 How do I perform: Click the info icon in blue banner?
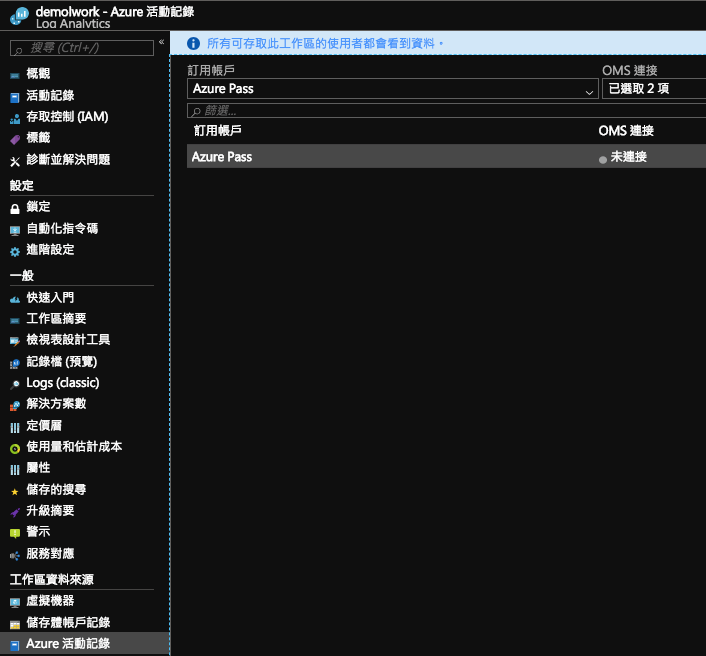193,44
